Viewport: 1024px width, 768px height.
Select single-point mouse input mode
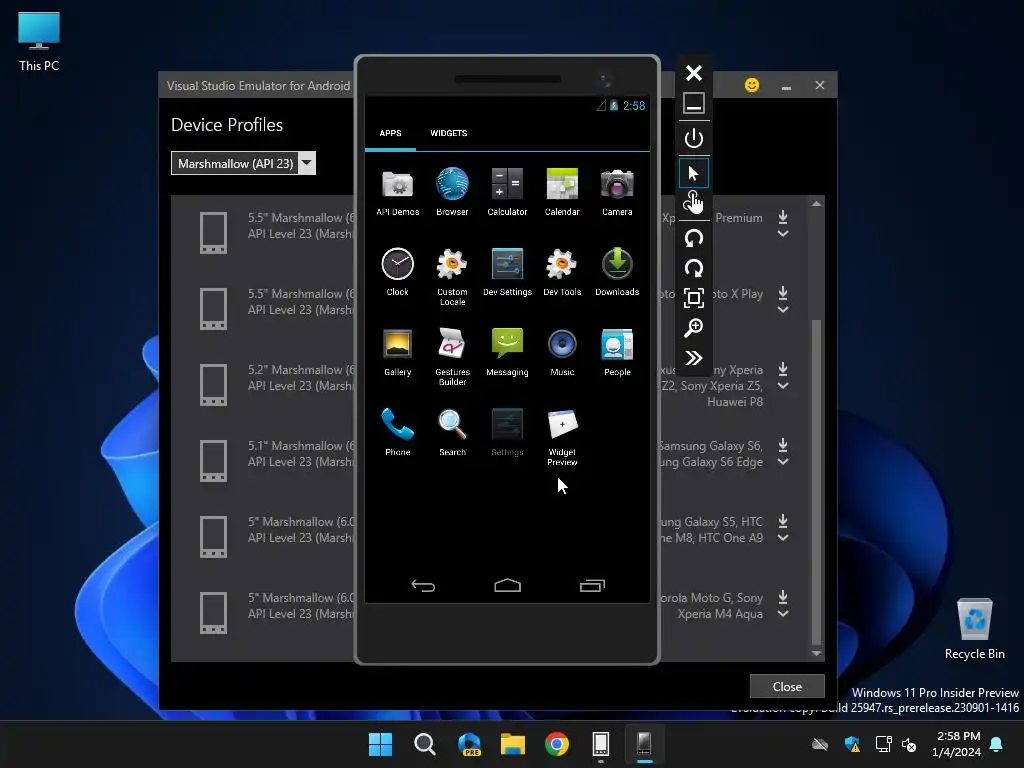(694, 173)
